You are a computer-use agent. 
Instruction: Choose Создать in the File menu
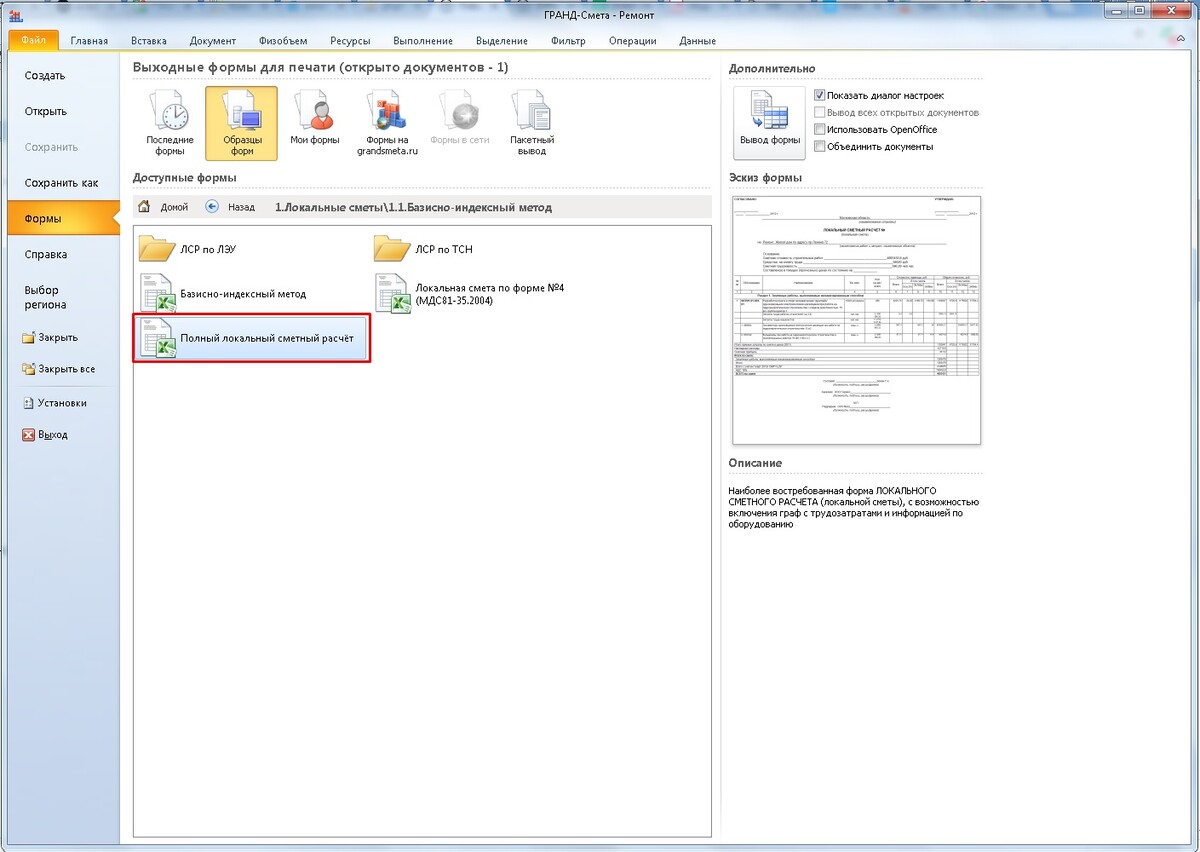64,75
